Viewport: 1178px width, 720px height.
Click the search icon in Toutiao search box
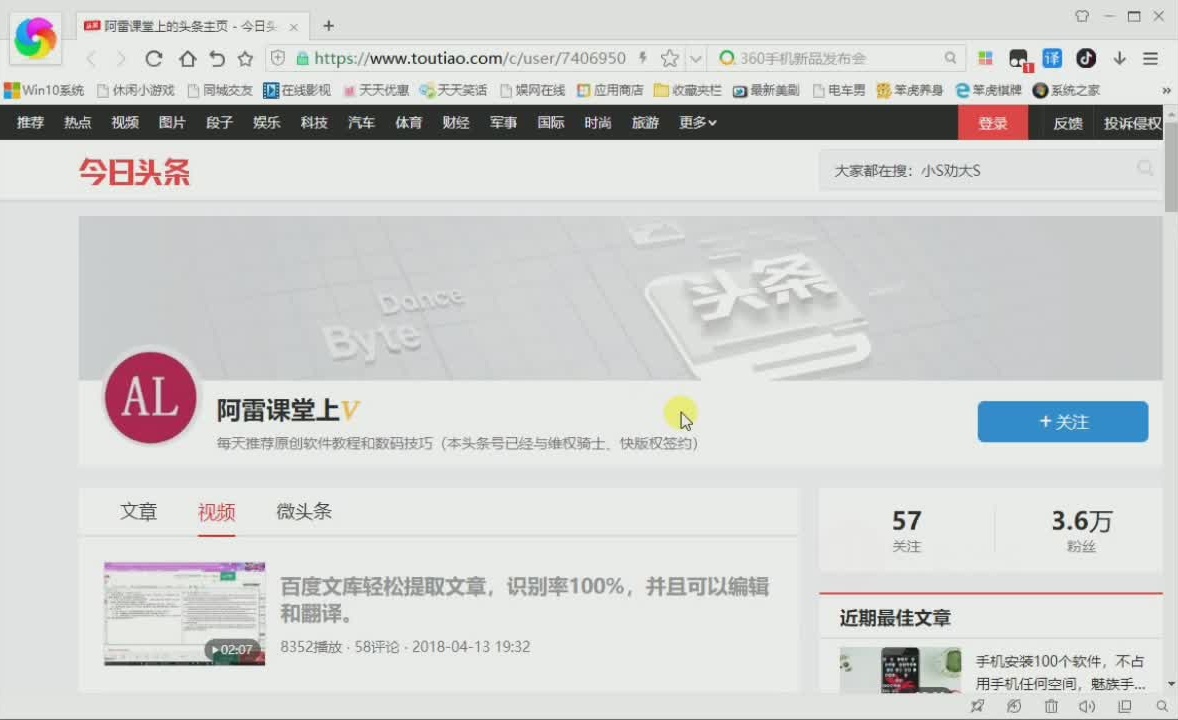pyautogui.click(x=1145, y=168)
